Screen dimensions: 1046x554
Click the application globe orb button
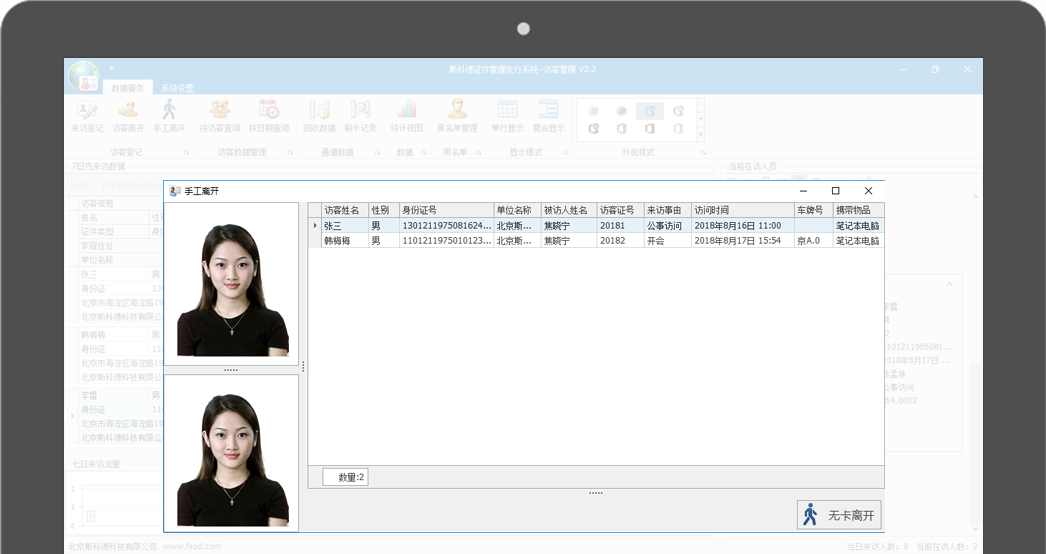click(83, 75)
